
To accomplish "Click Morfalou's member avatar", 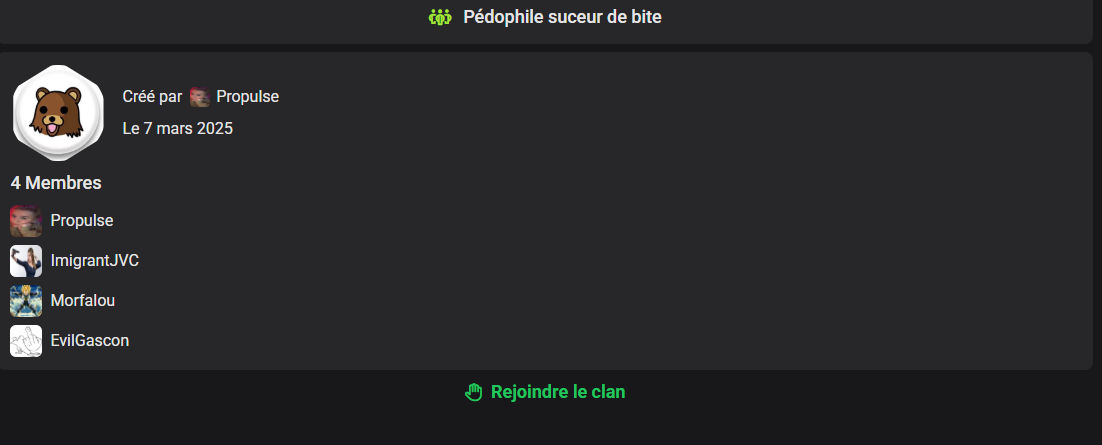I will [x=26, y=301].
